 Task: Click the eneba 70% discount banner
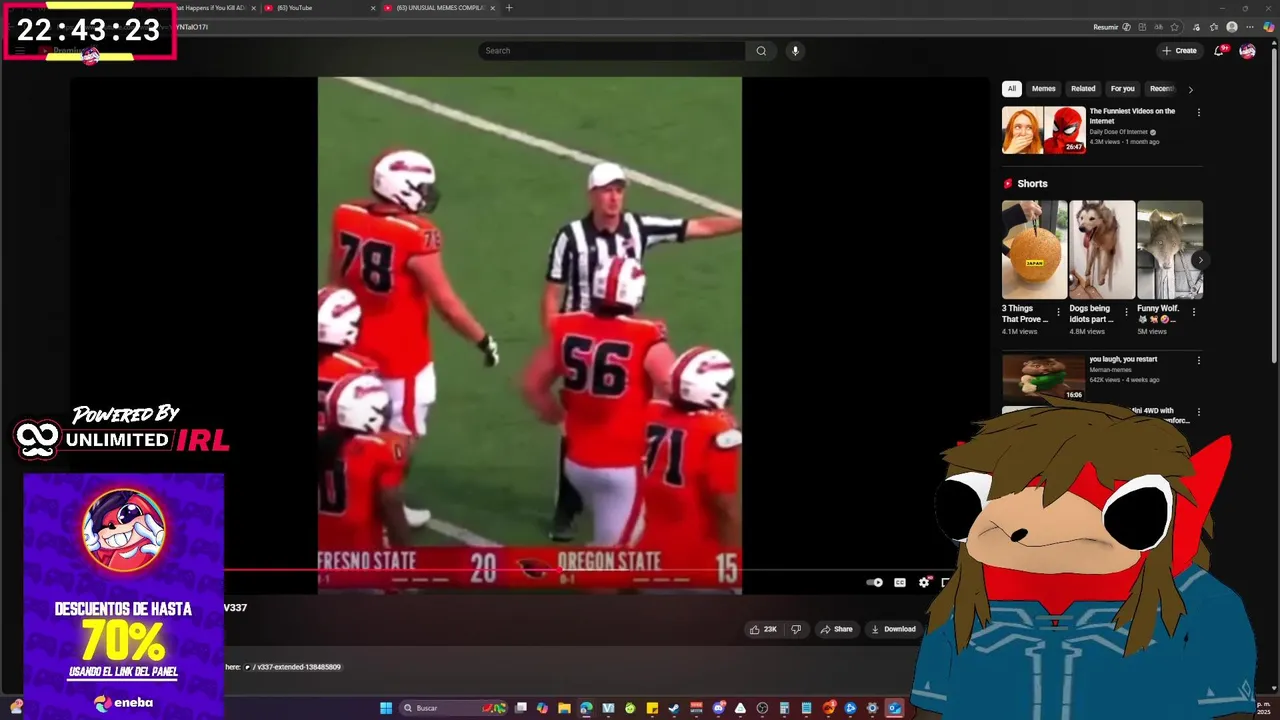124,596
